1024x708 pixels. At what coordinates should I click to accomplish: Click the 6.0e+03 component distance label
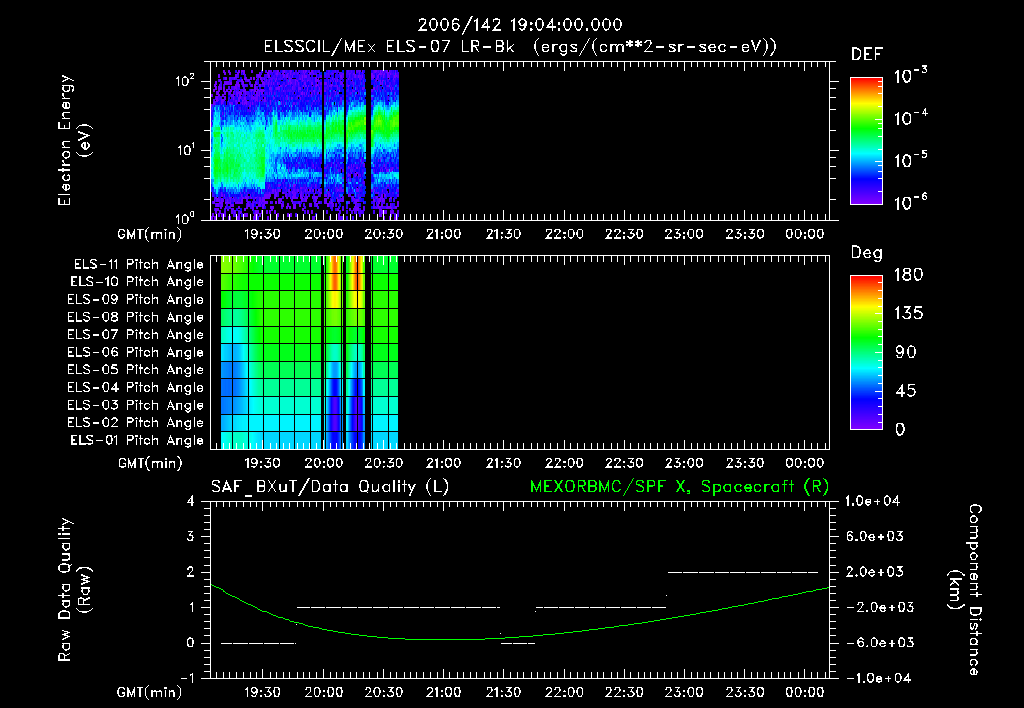[874, 536]
